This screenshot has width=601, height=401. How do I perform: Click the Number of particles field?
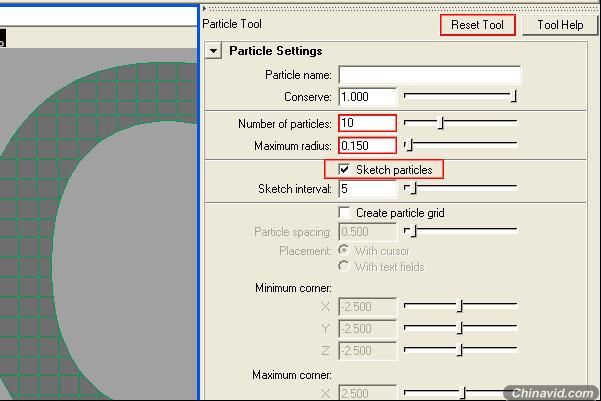click(367, 124)
